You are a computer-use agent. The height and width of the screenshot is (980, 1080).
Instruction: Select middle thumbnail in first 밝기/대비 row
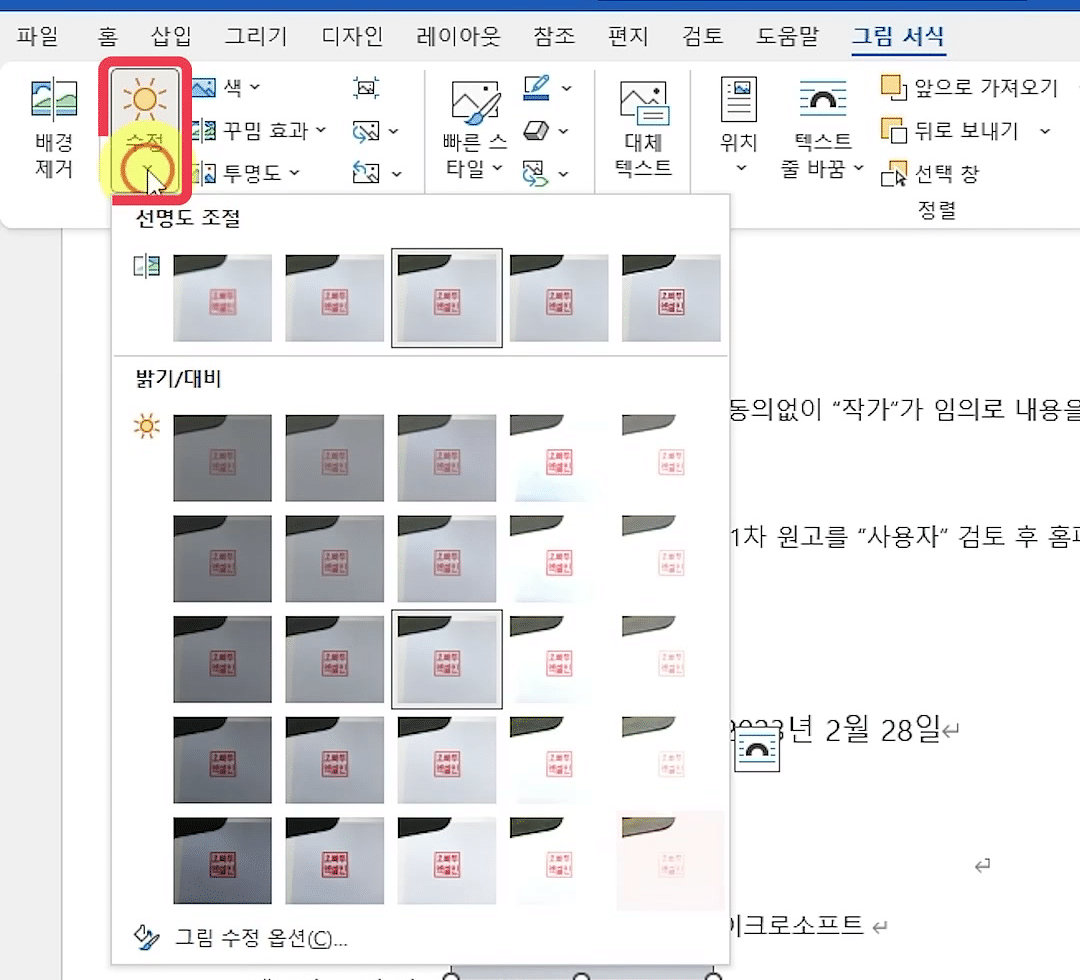[x=447, y=458]
